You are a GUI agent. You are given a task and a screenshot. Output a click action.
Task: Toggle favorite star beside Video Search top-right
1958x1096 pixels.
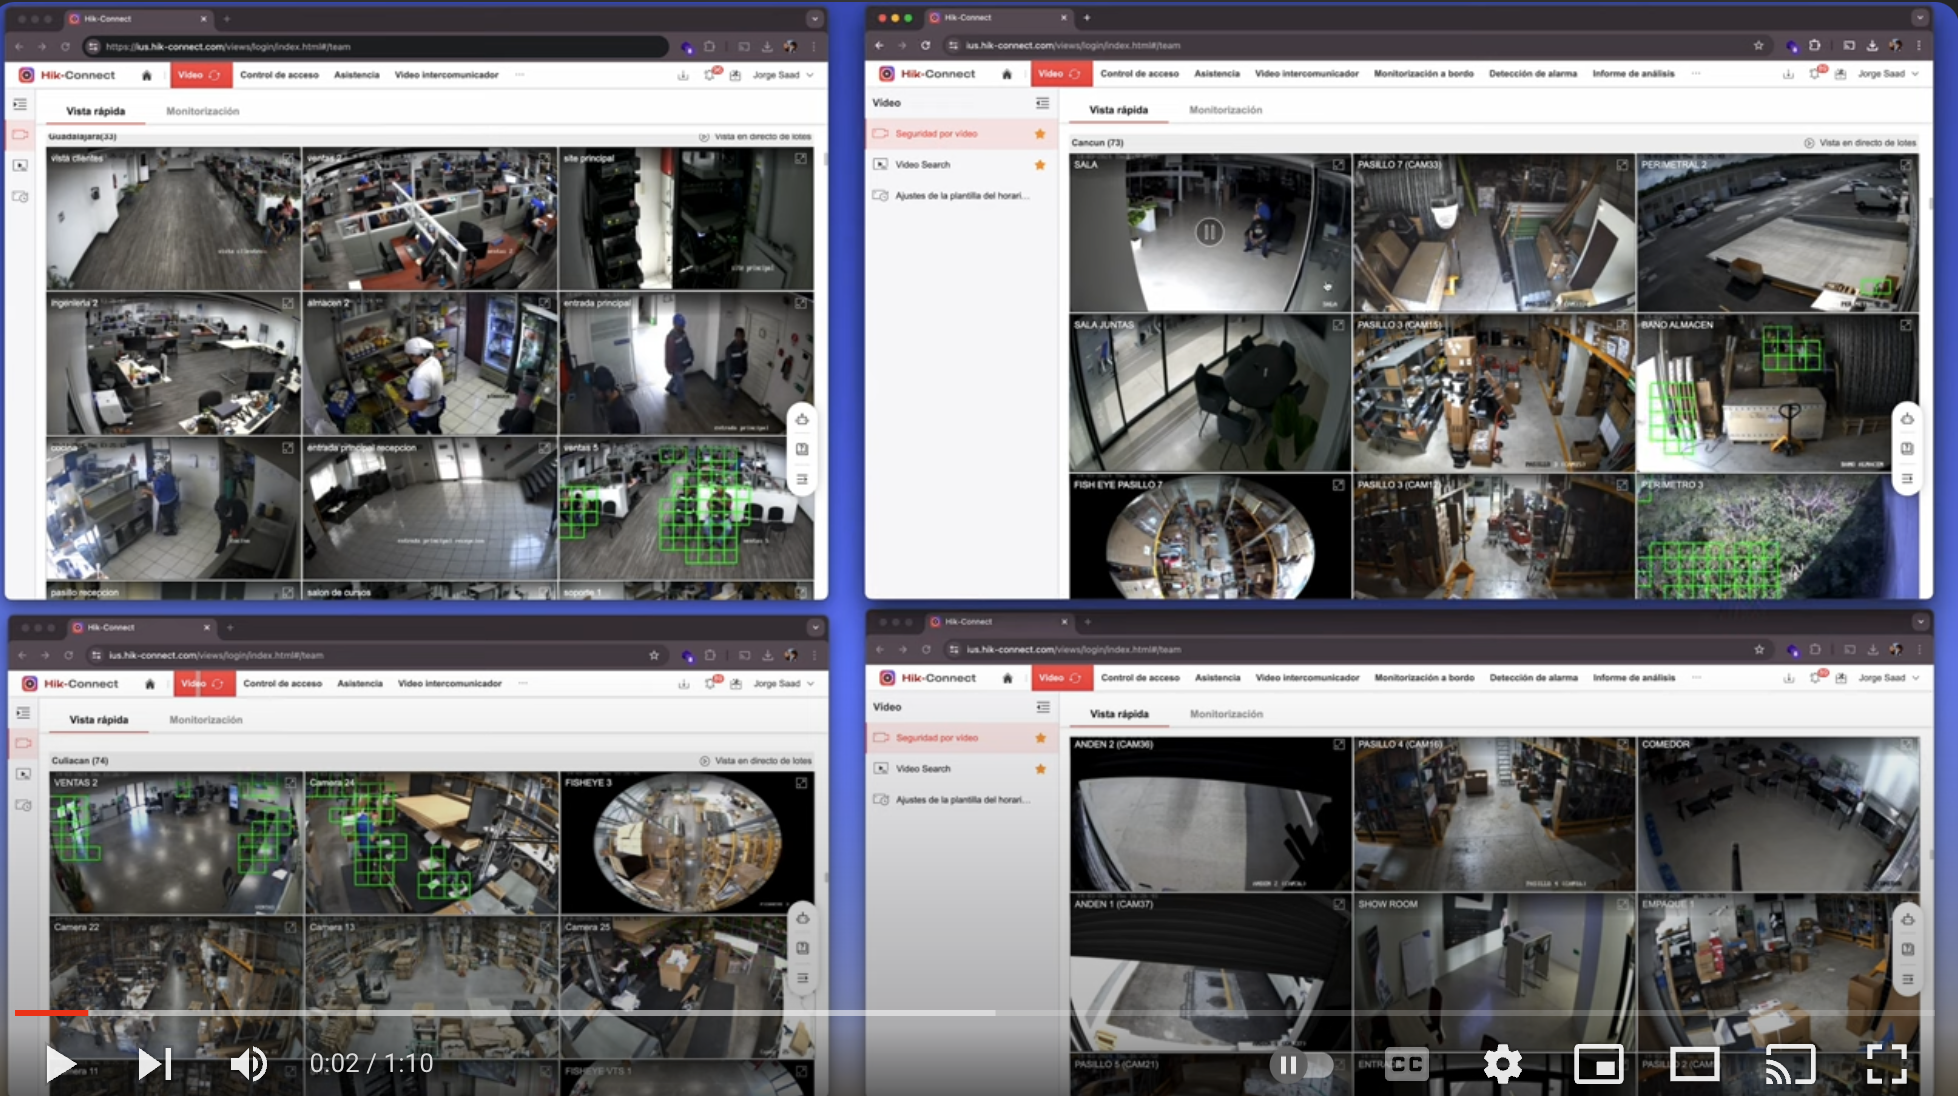click(x=1040, y=165)
